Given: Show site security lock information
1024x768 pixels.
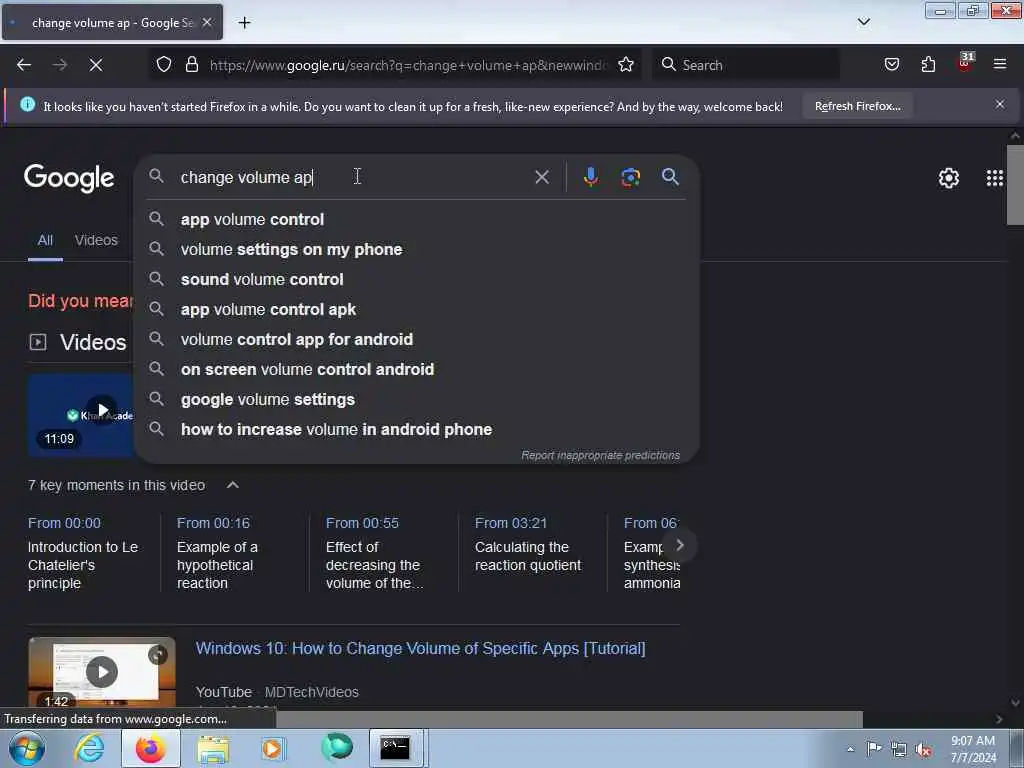Looking at the screenshot, I should point(191,64).
